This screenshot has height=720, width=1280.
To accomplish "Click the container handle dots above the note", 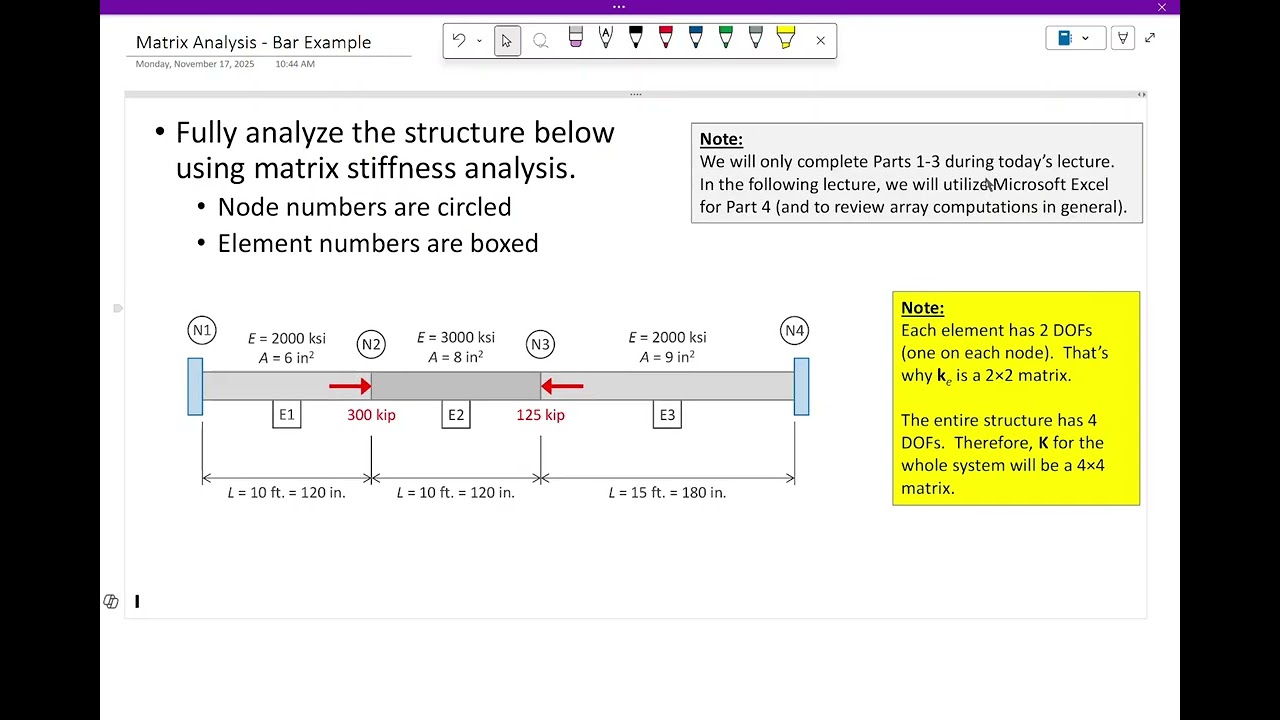I will (635, 94).
